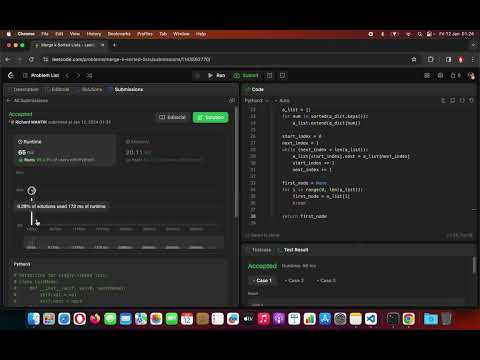Viewport: 480px width, 360px height.
Task: Open the Chrome View menu
Action: pos(75,34)
